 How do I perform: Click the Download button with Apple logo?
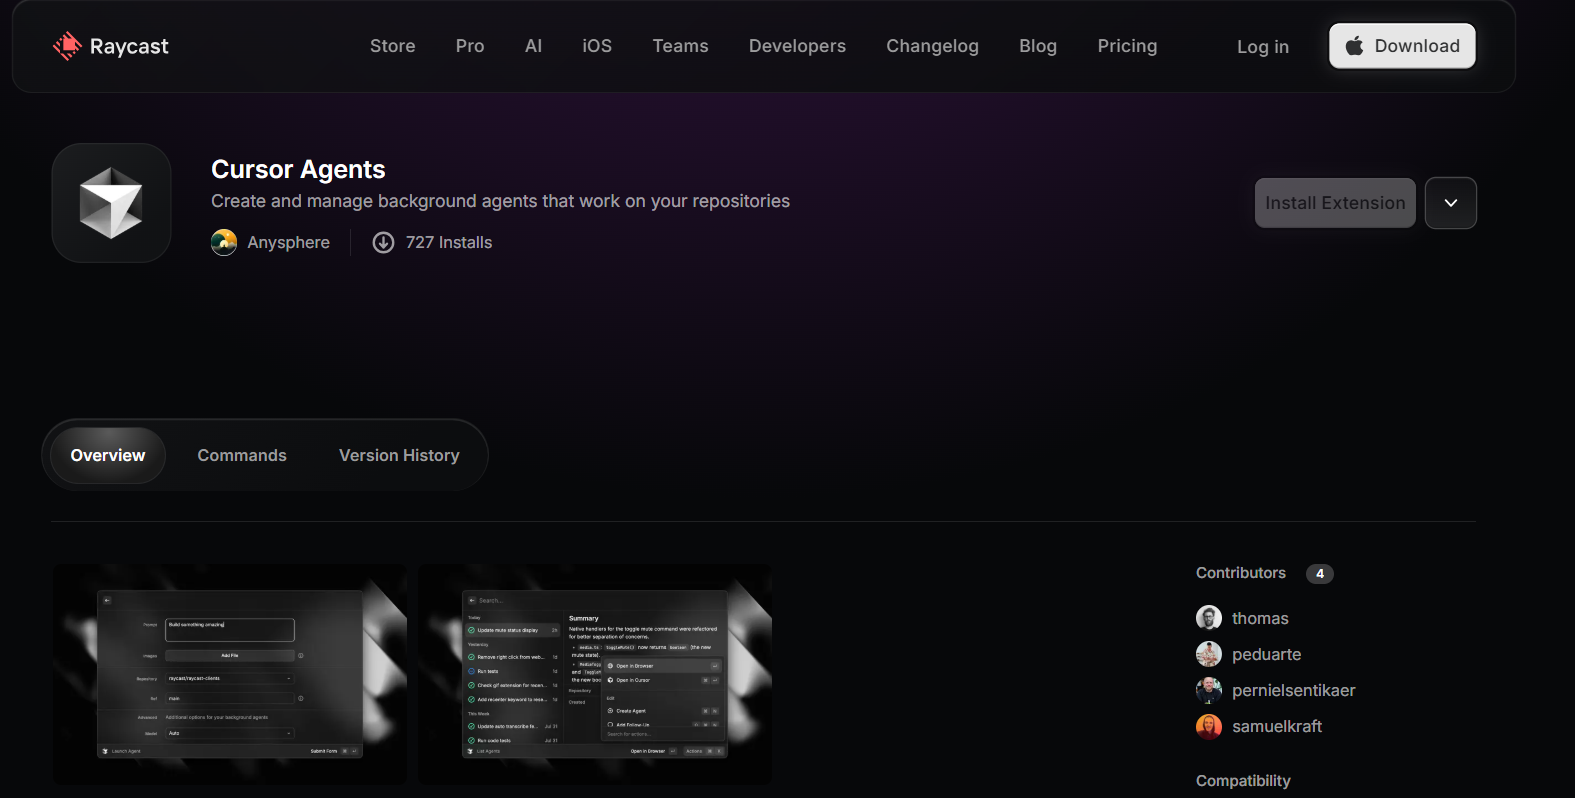coord(1402,46)
